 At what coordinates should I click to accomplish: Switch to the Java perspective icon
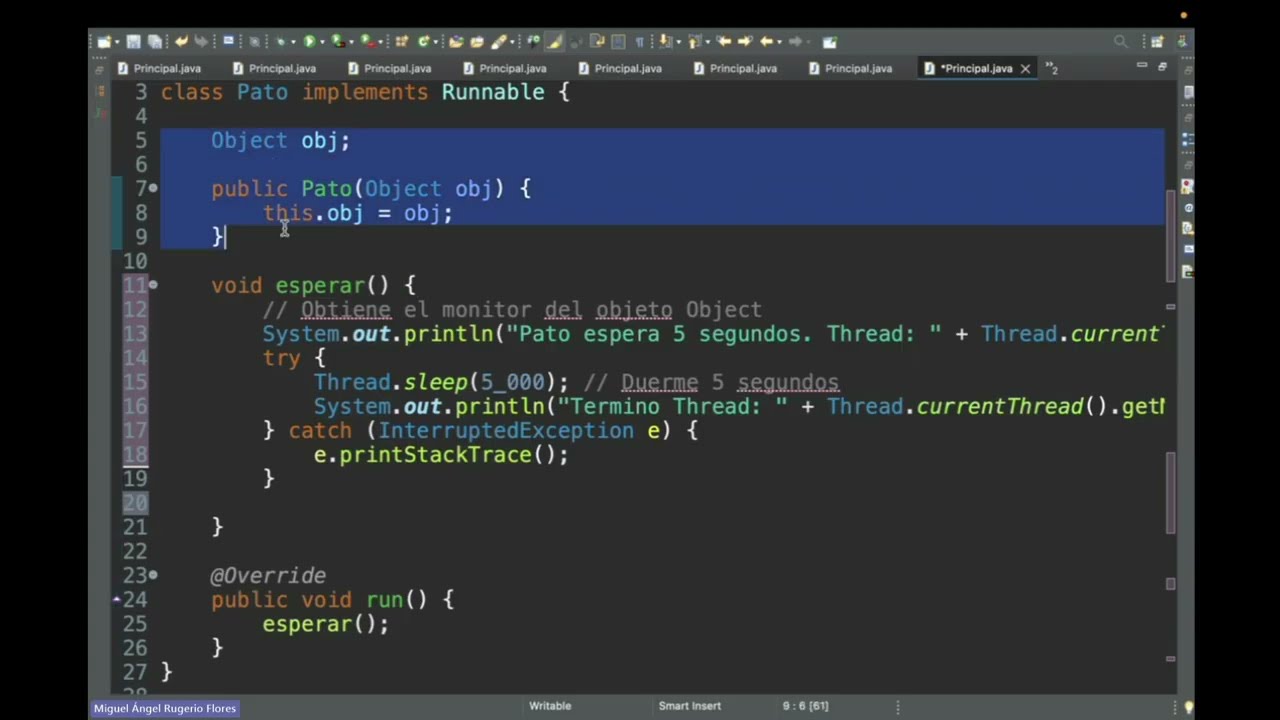click(x=1183, y=42)
